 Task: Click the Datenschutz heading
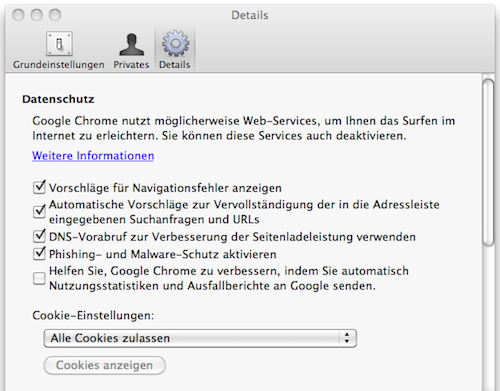coord(58,99)
